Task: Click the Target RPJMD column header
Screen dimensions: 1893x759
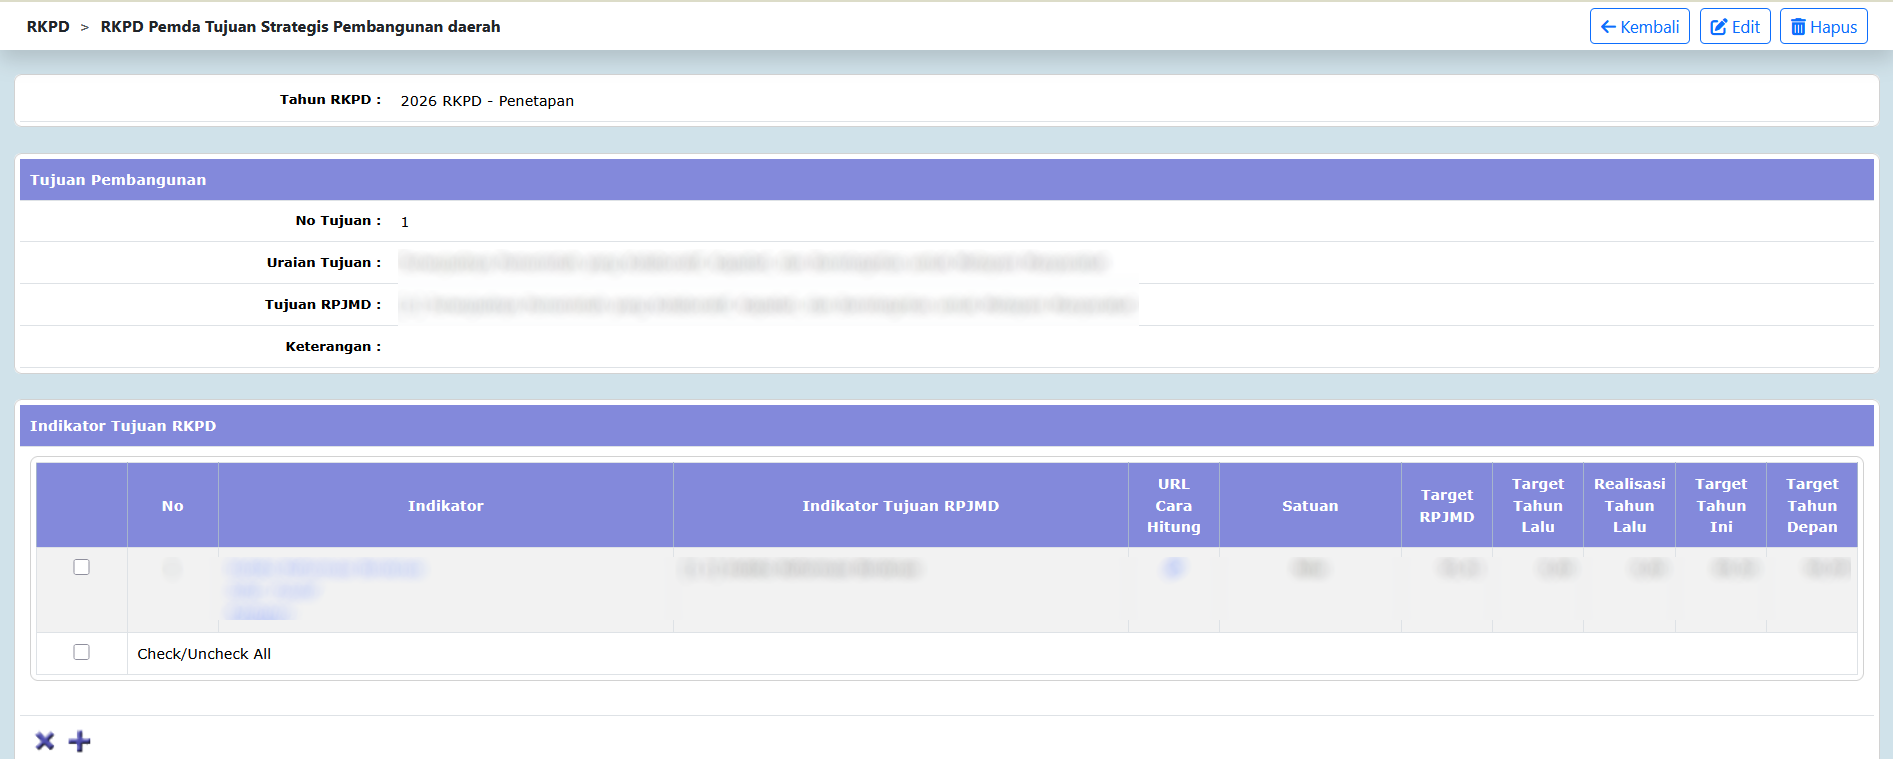Action: tap(1446, 506)
